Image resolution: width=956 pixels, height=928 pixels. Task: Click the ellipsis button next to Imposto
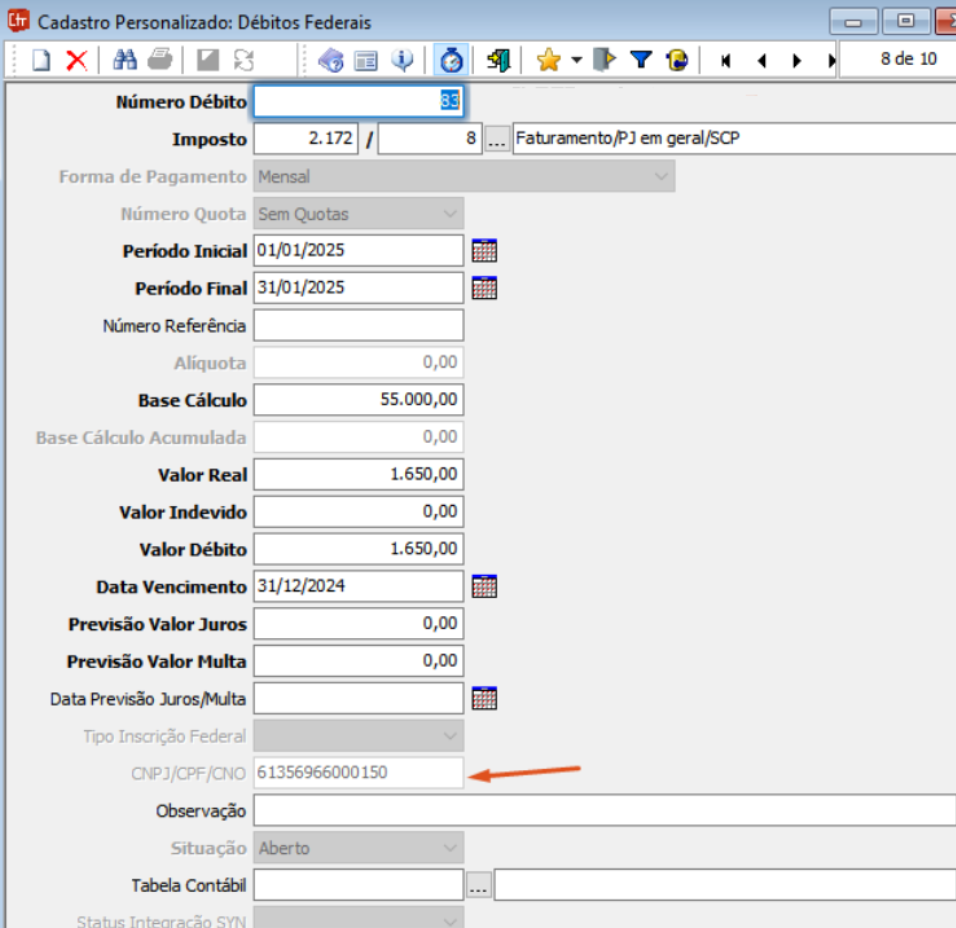point(497,139)
